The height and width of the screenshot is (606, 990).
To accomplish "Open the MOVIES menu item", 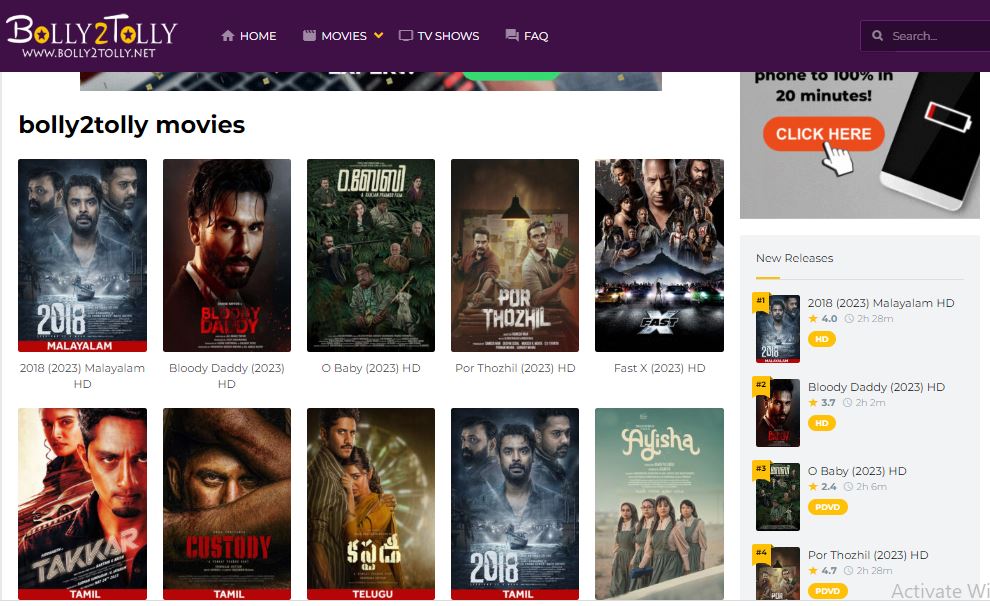I will [343, 36].
